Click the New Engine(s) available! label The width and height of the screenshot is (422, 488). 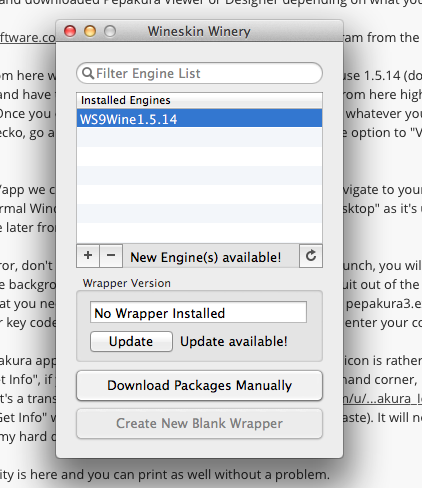pyautogui.click(x=206, y=257)
